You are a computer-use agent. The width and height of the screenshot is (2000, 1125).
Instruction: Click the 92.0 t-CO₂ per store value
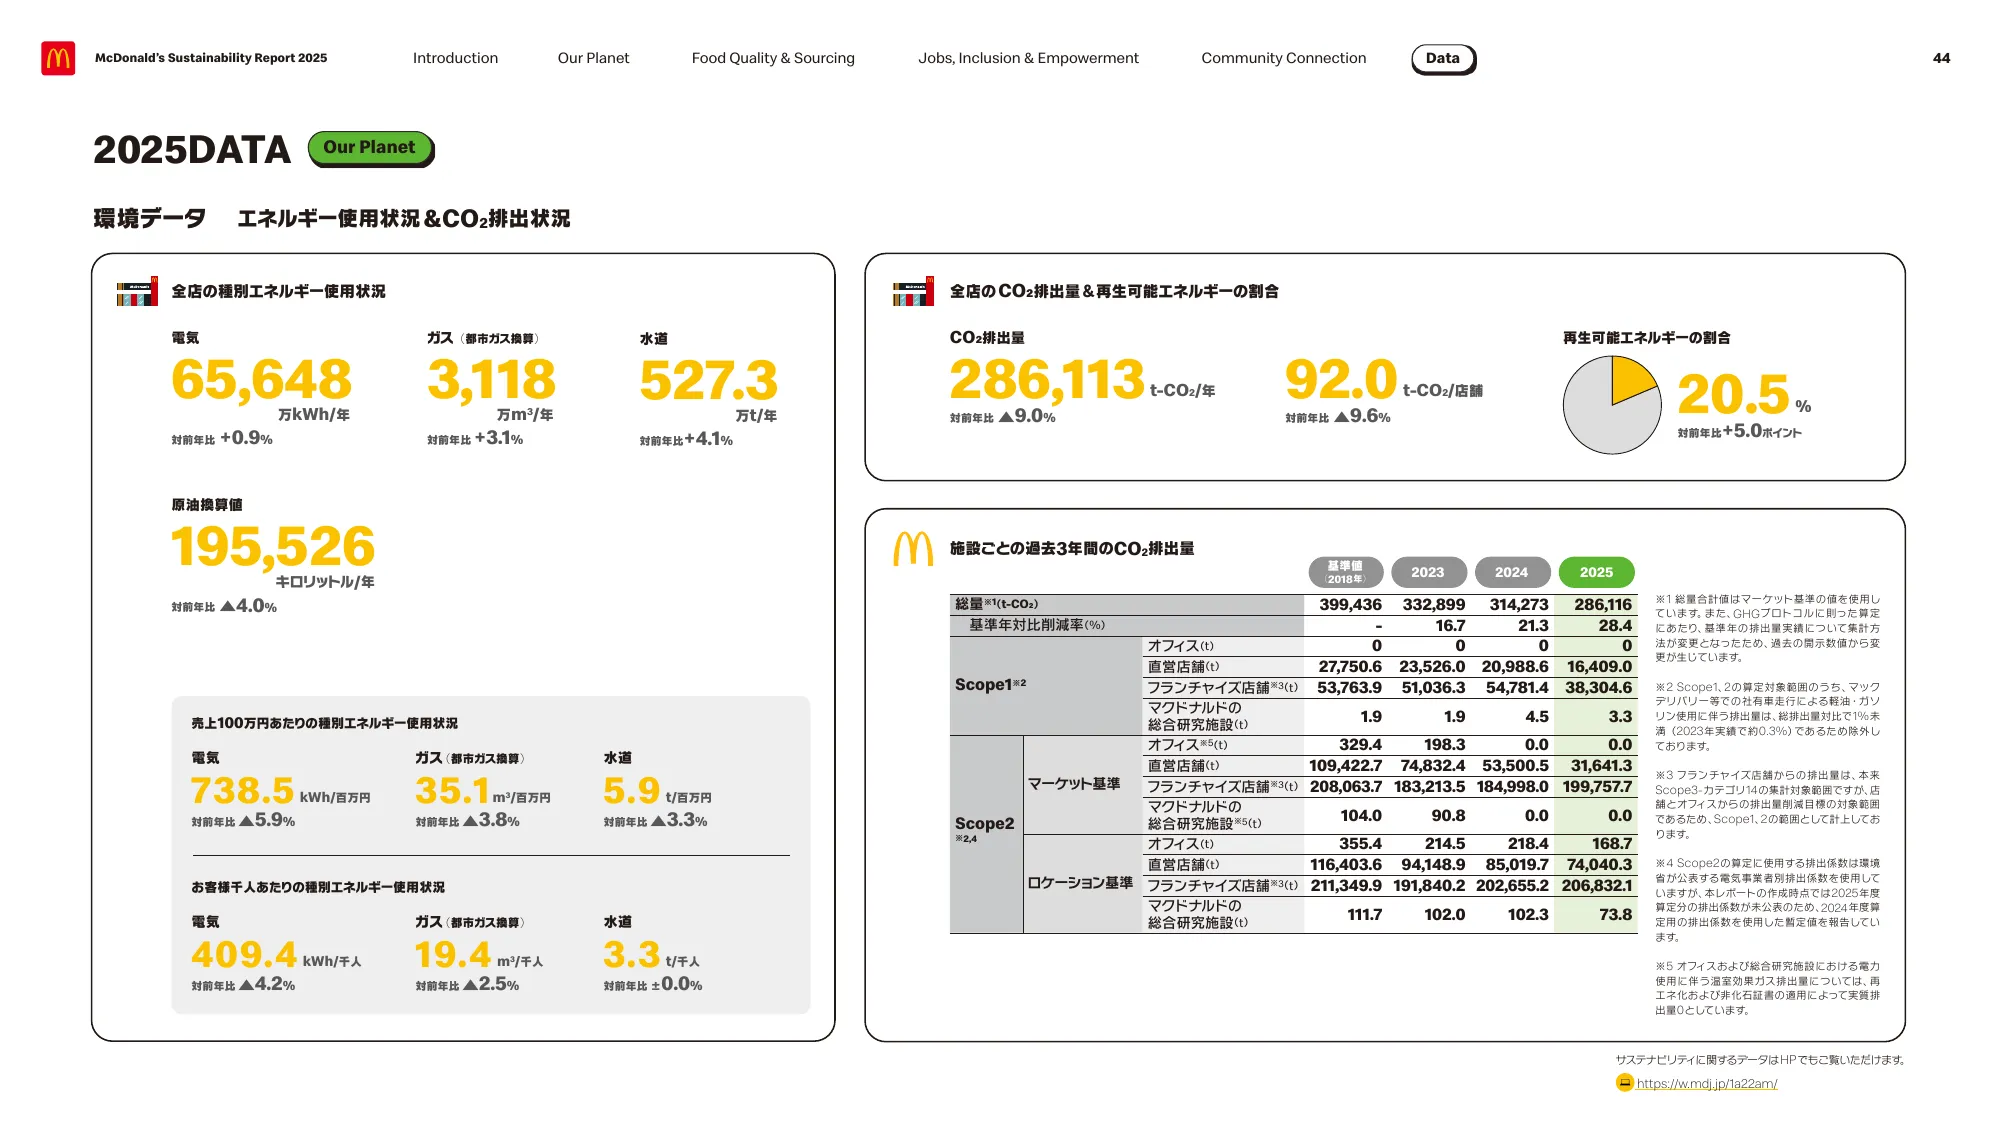coord(1340,380)
